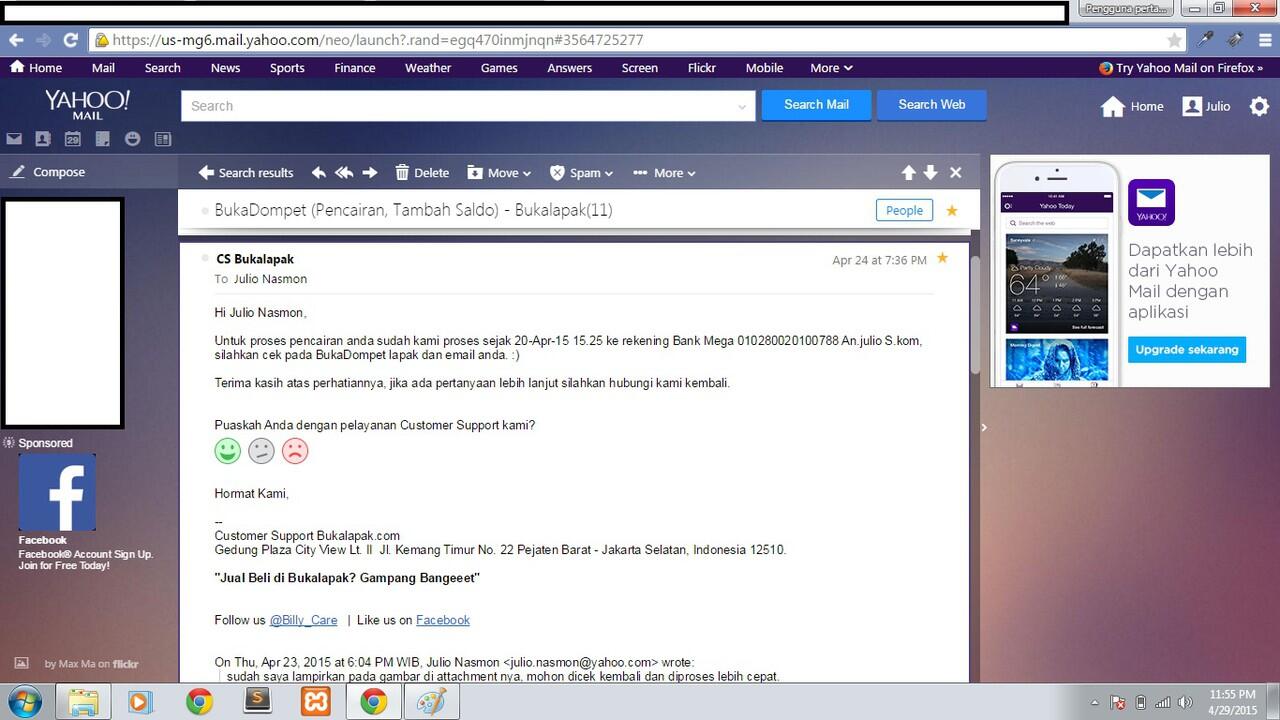
Task: Click the Search Mail button
Action: click(x=816, y=105)
